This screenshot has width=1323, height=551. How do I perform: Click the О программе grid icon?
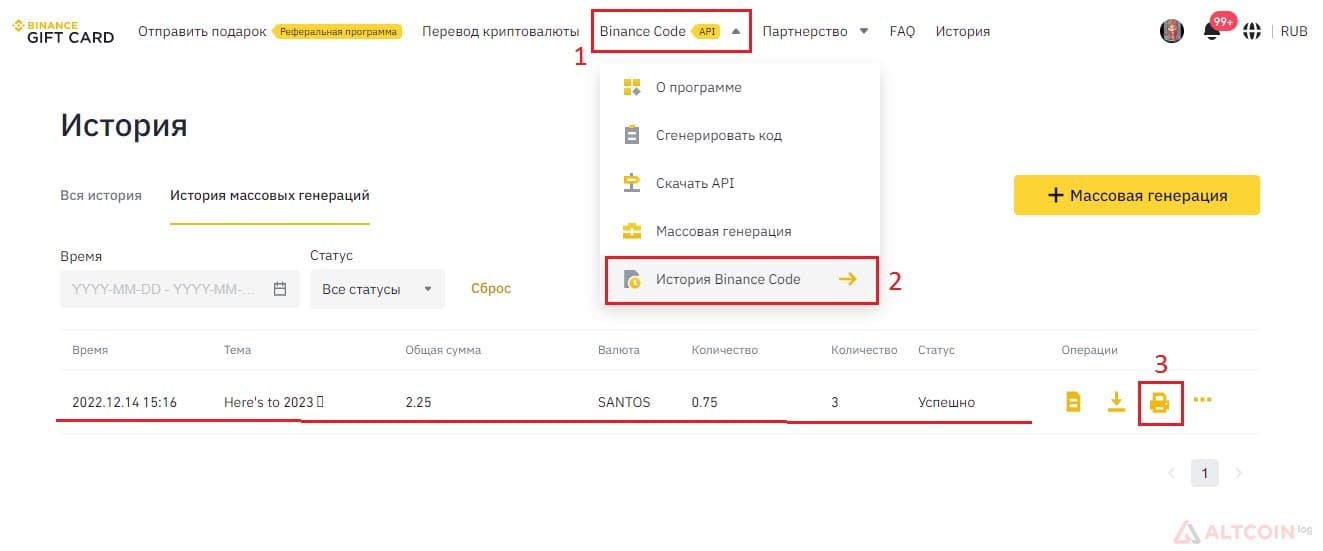pyautogui.click(x=631, y=87)
